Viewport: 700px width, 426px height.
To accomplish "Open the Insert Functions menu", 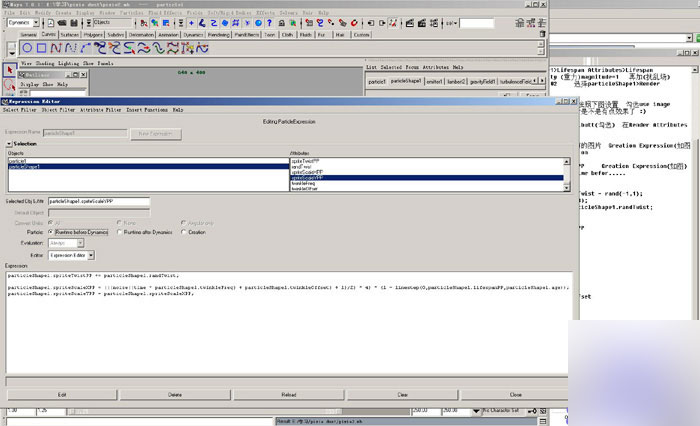I will coord(147,110).
